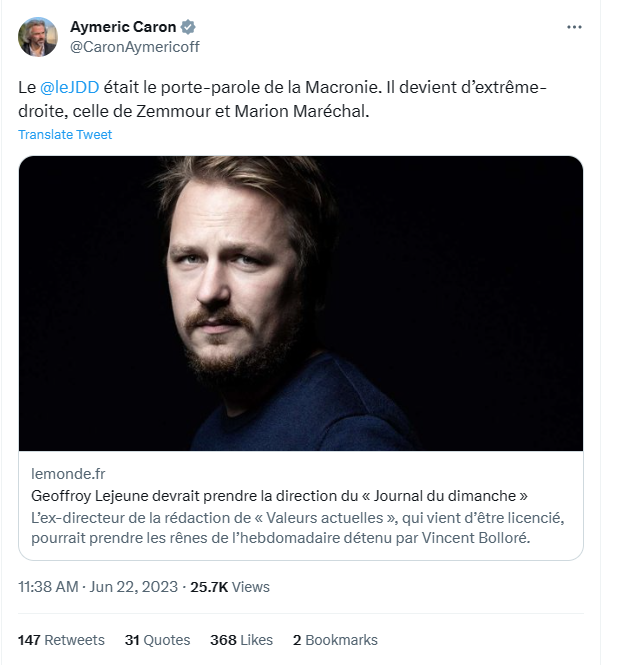The height and width of the screenshot is (665, 619).
Task: View the 25.7K Views count
Action: pyautogui.click(x=230, y=587)
